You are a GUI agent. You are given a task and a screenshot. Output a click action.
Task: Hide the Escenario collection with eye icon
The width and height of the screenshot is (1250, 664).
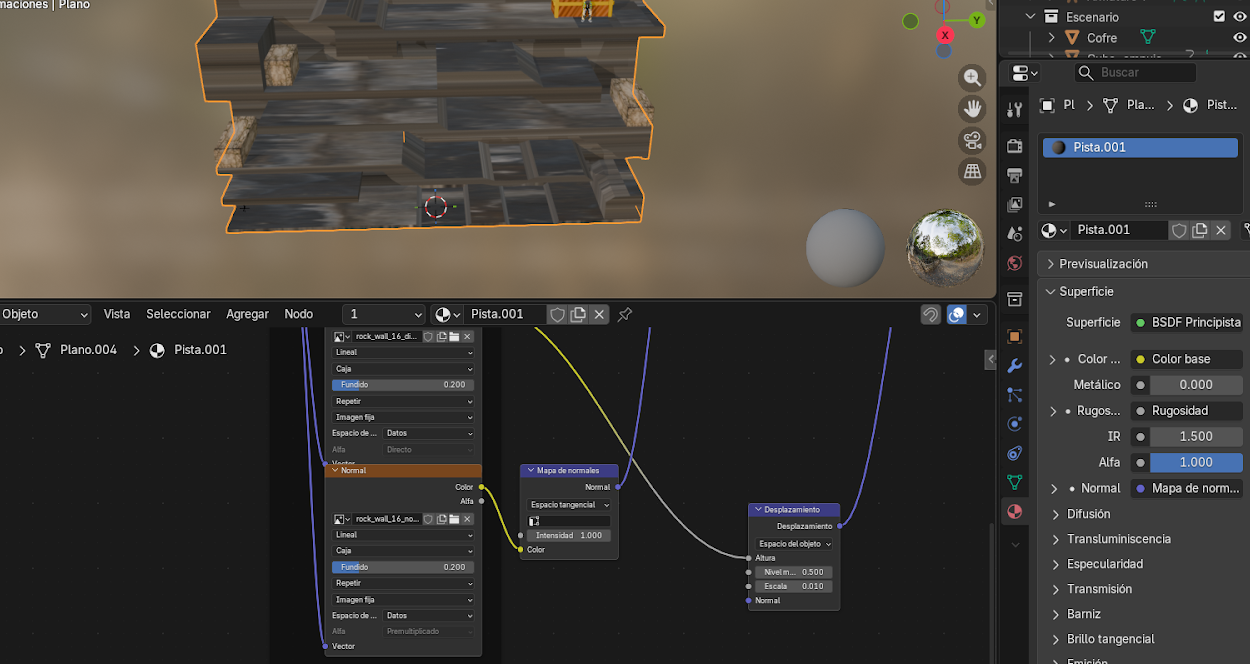pos(1240,16)
